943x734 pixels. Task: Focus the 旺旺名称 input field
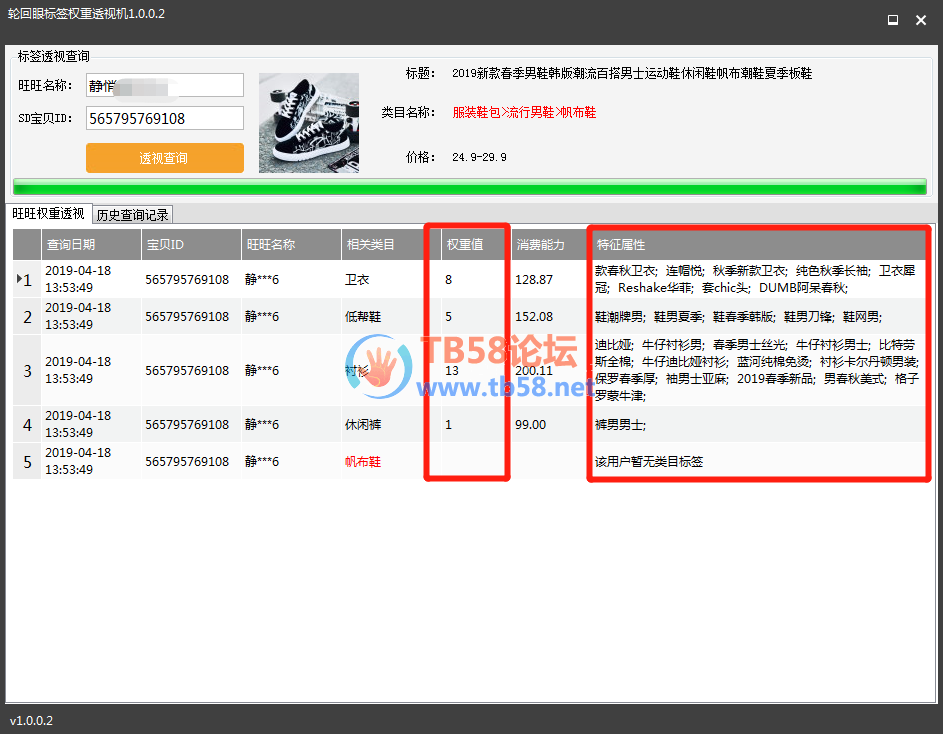tap(164, 85)
